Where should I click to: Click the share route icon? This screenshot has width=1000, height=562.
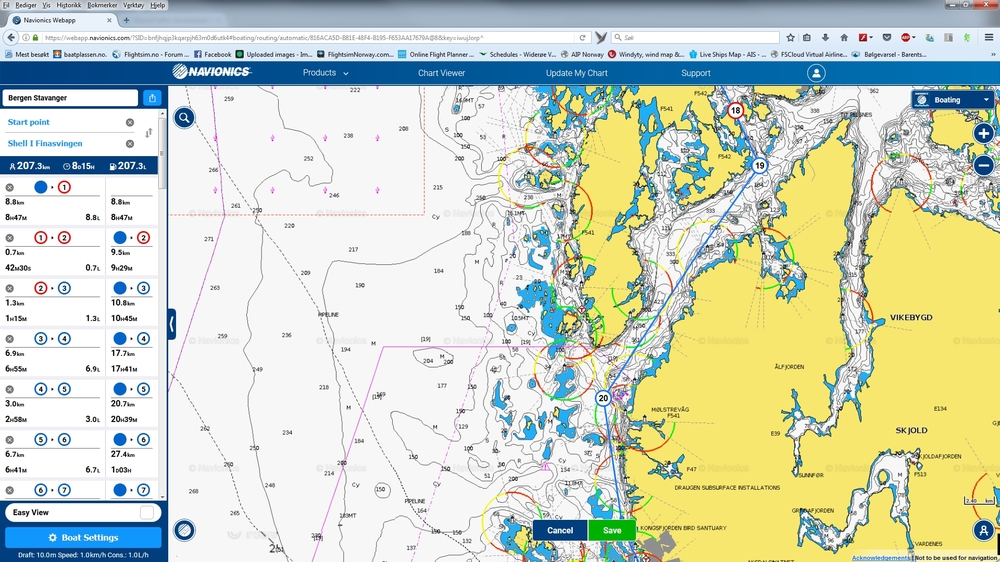coord(152,98)
